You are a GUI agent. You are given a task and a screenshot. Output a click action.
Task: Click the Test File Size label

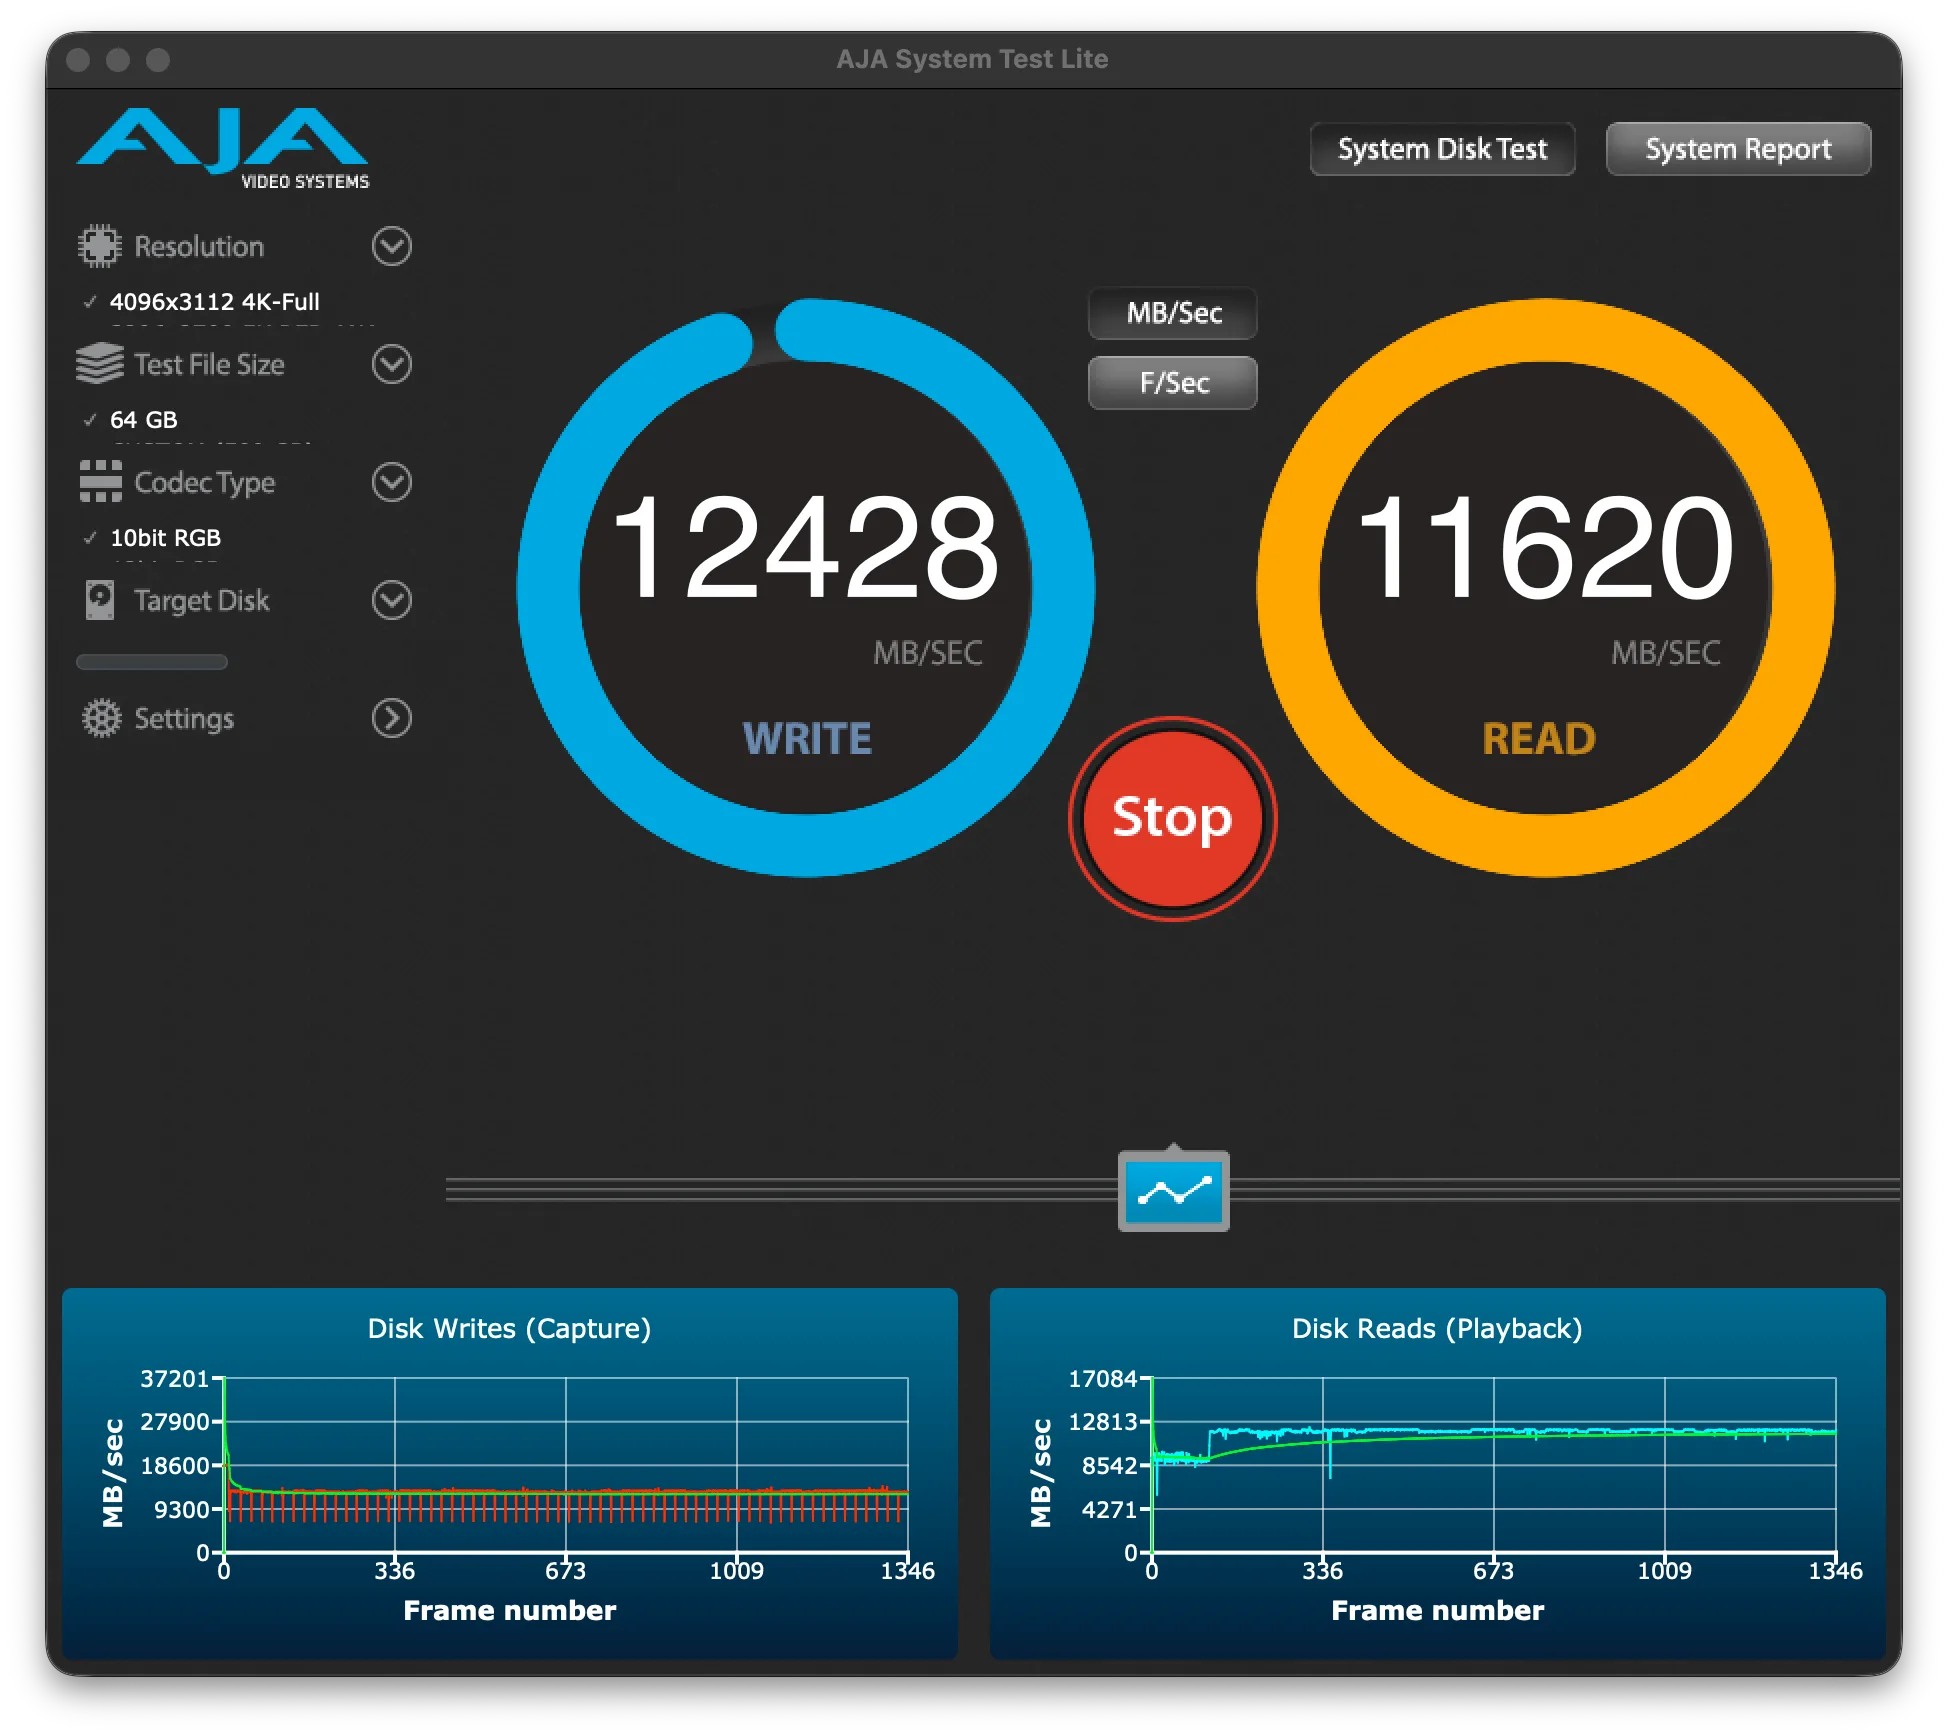(x=209, y=365)
